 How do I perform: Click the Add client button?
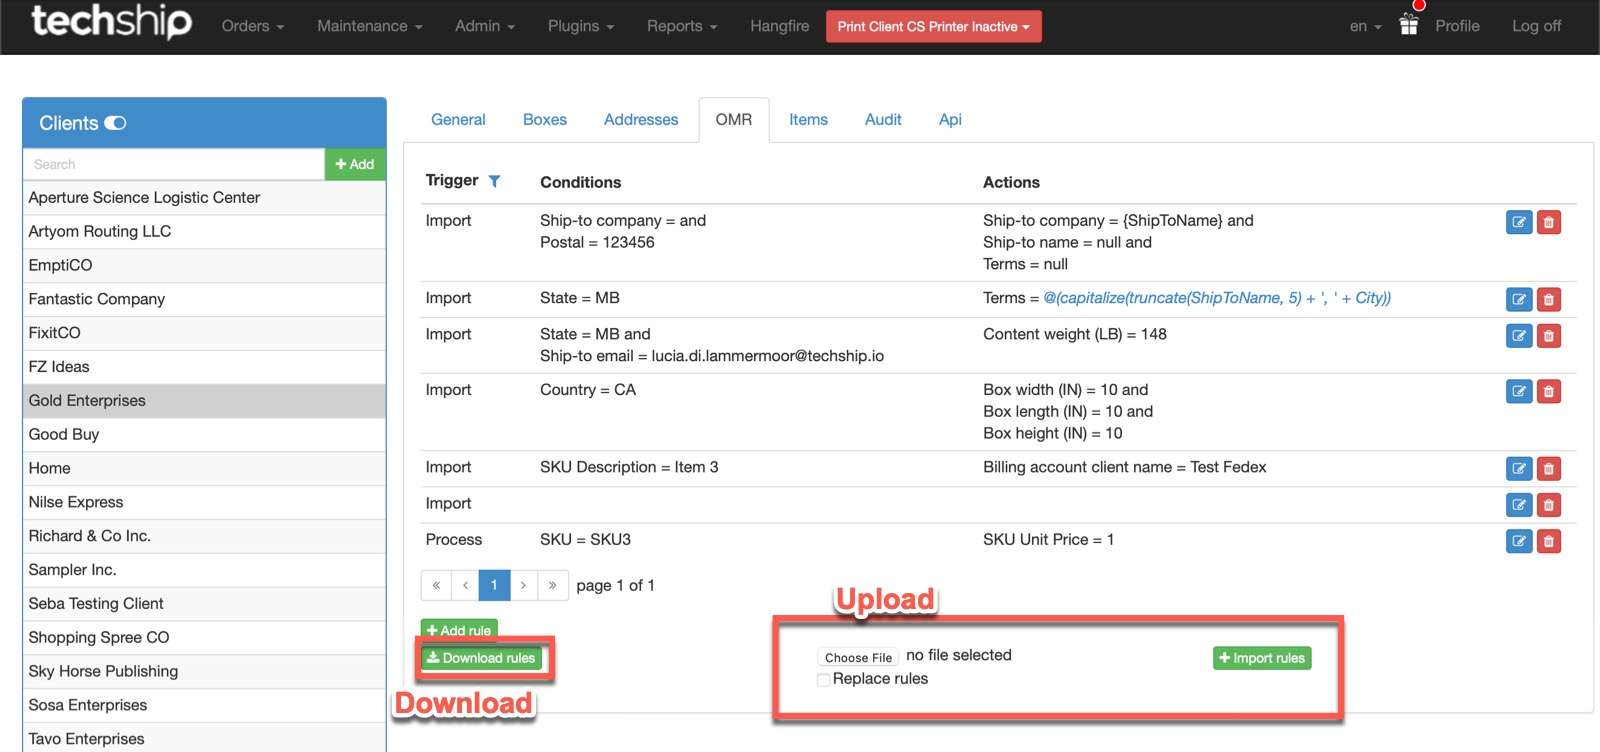355,164
